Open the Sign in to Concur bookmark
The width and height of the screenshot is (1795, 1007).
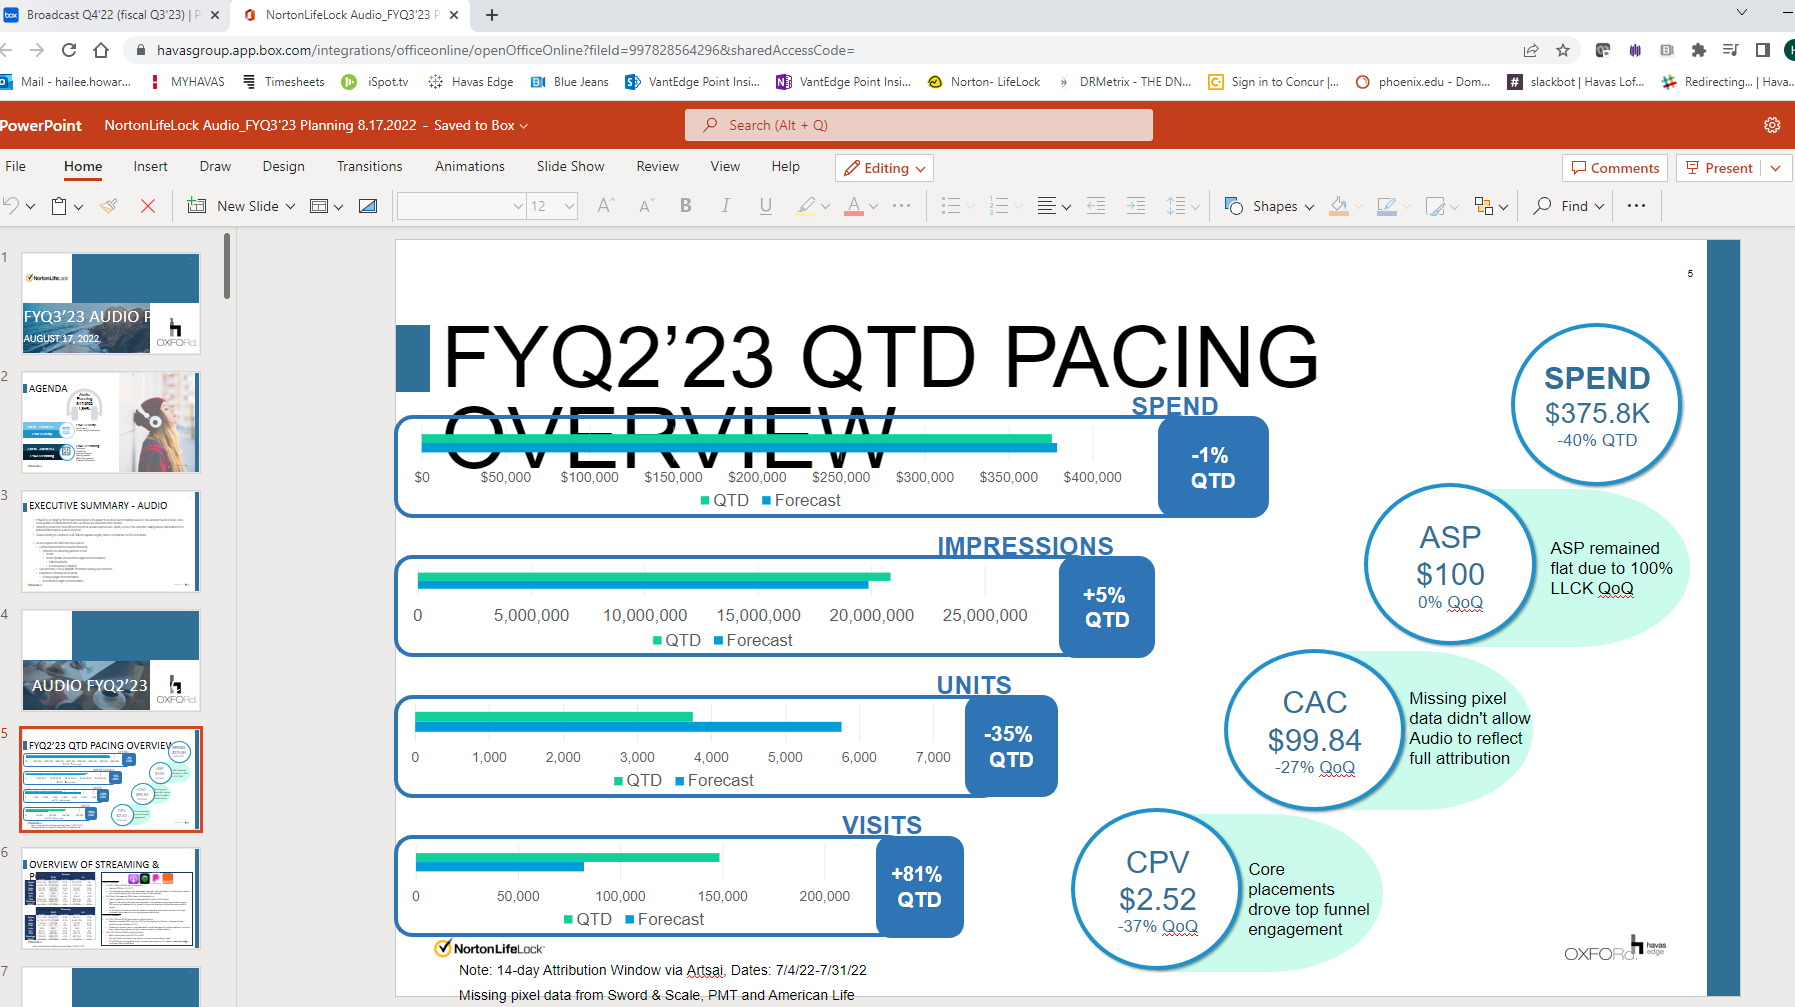(1273, 82)
